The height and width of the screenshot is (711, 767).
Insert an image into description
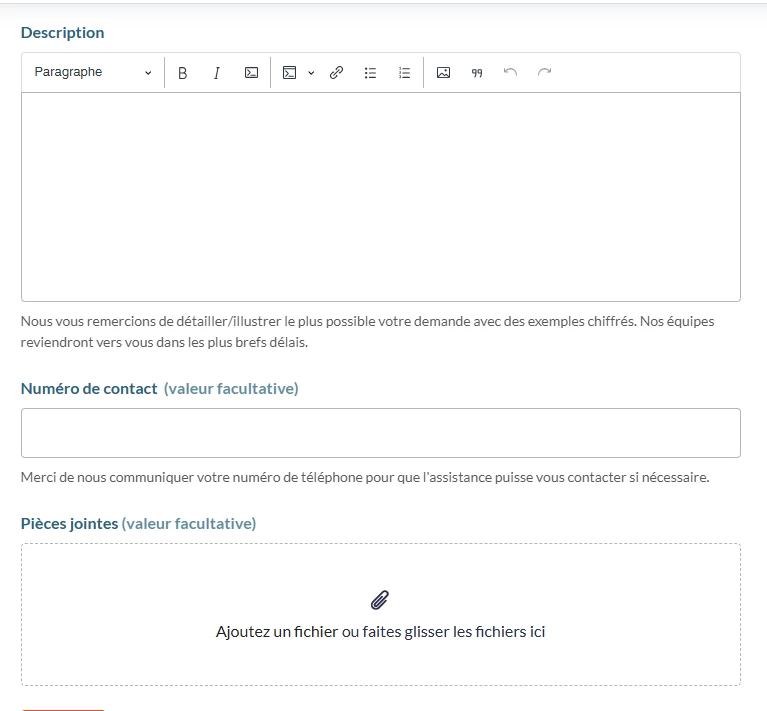click(443, 73)
